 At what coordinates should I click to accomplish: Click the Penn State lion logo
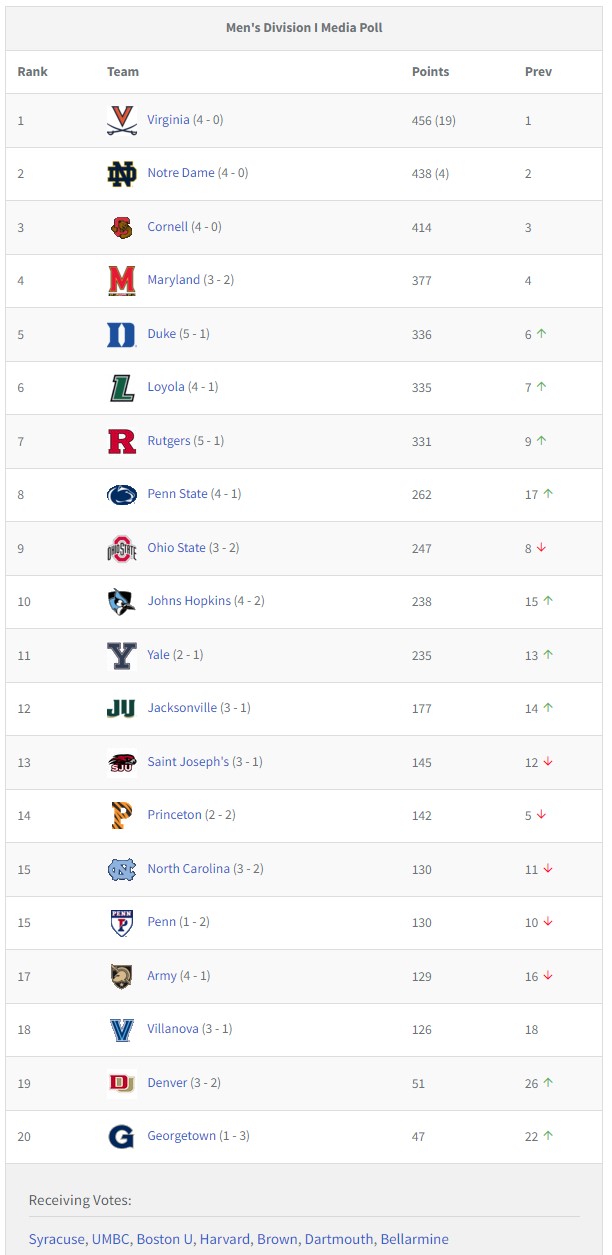tap(122, 495)
